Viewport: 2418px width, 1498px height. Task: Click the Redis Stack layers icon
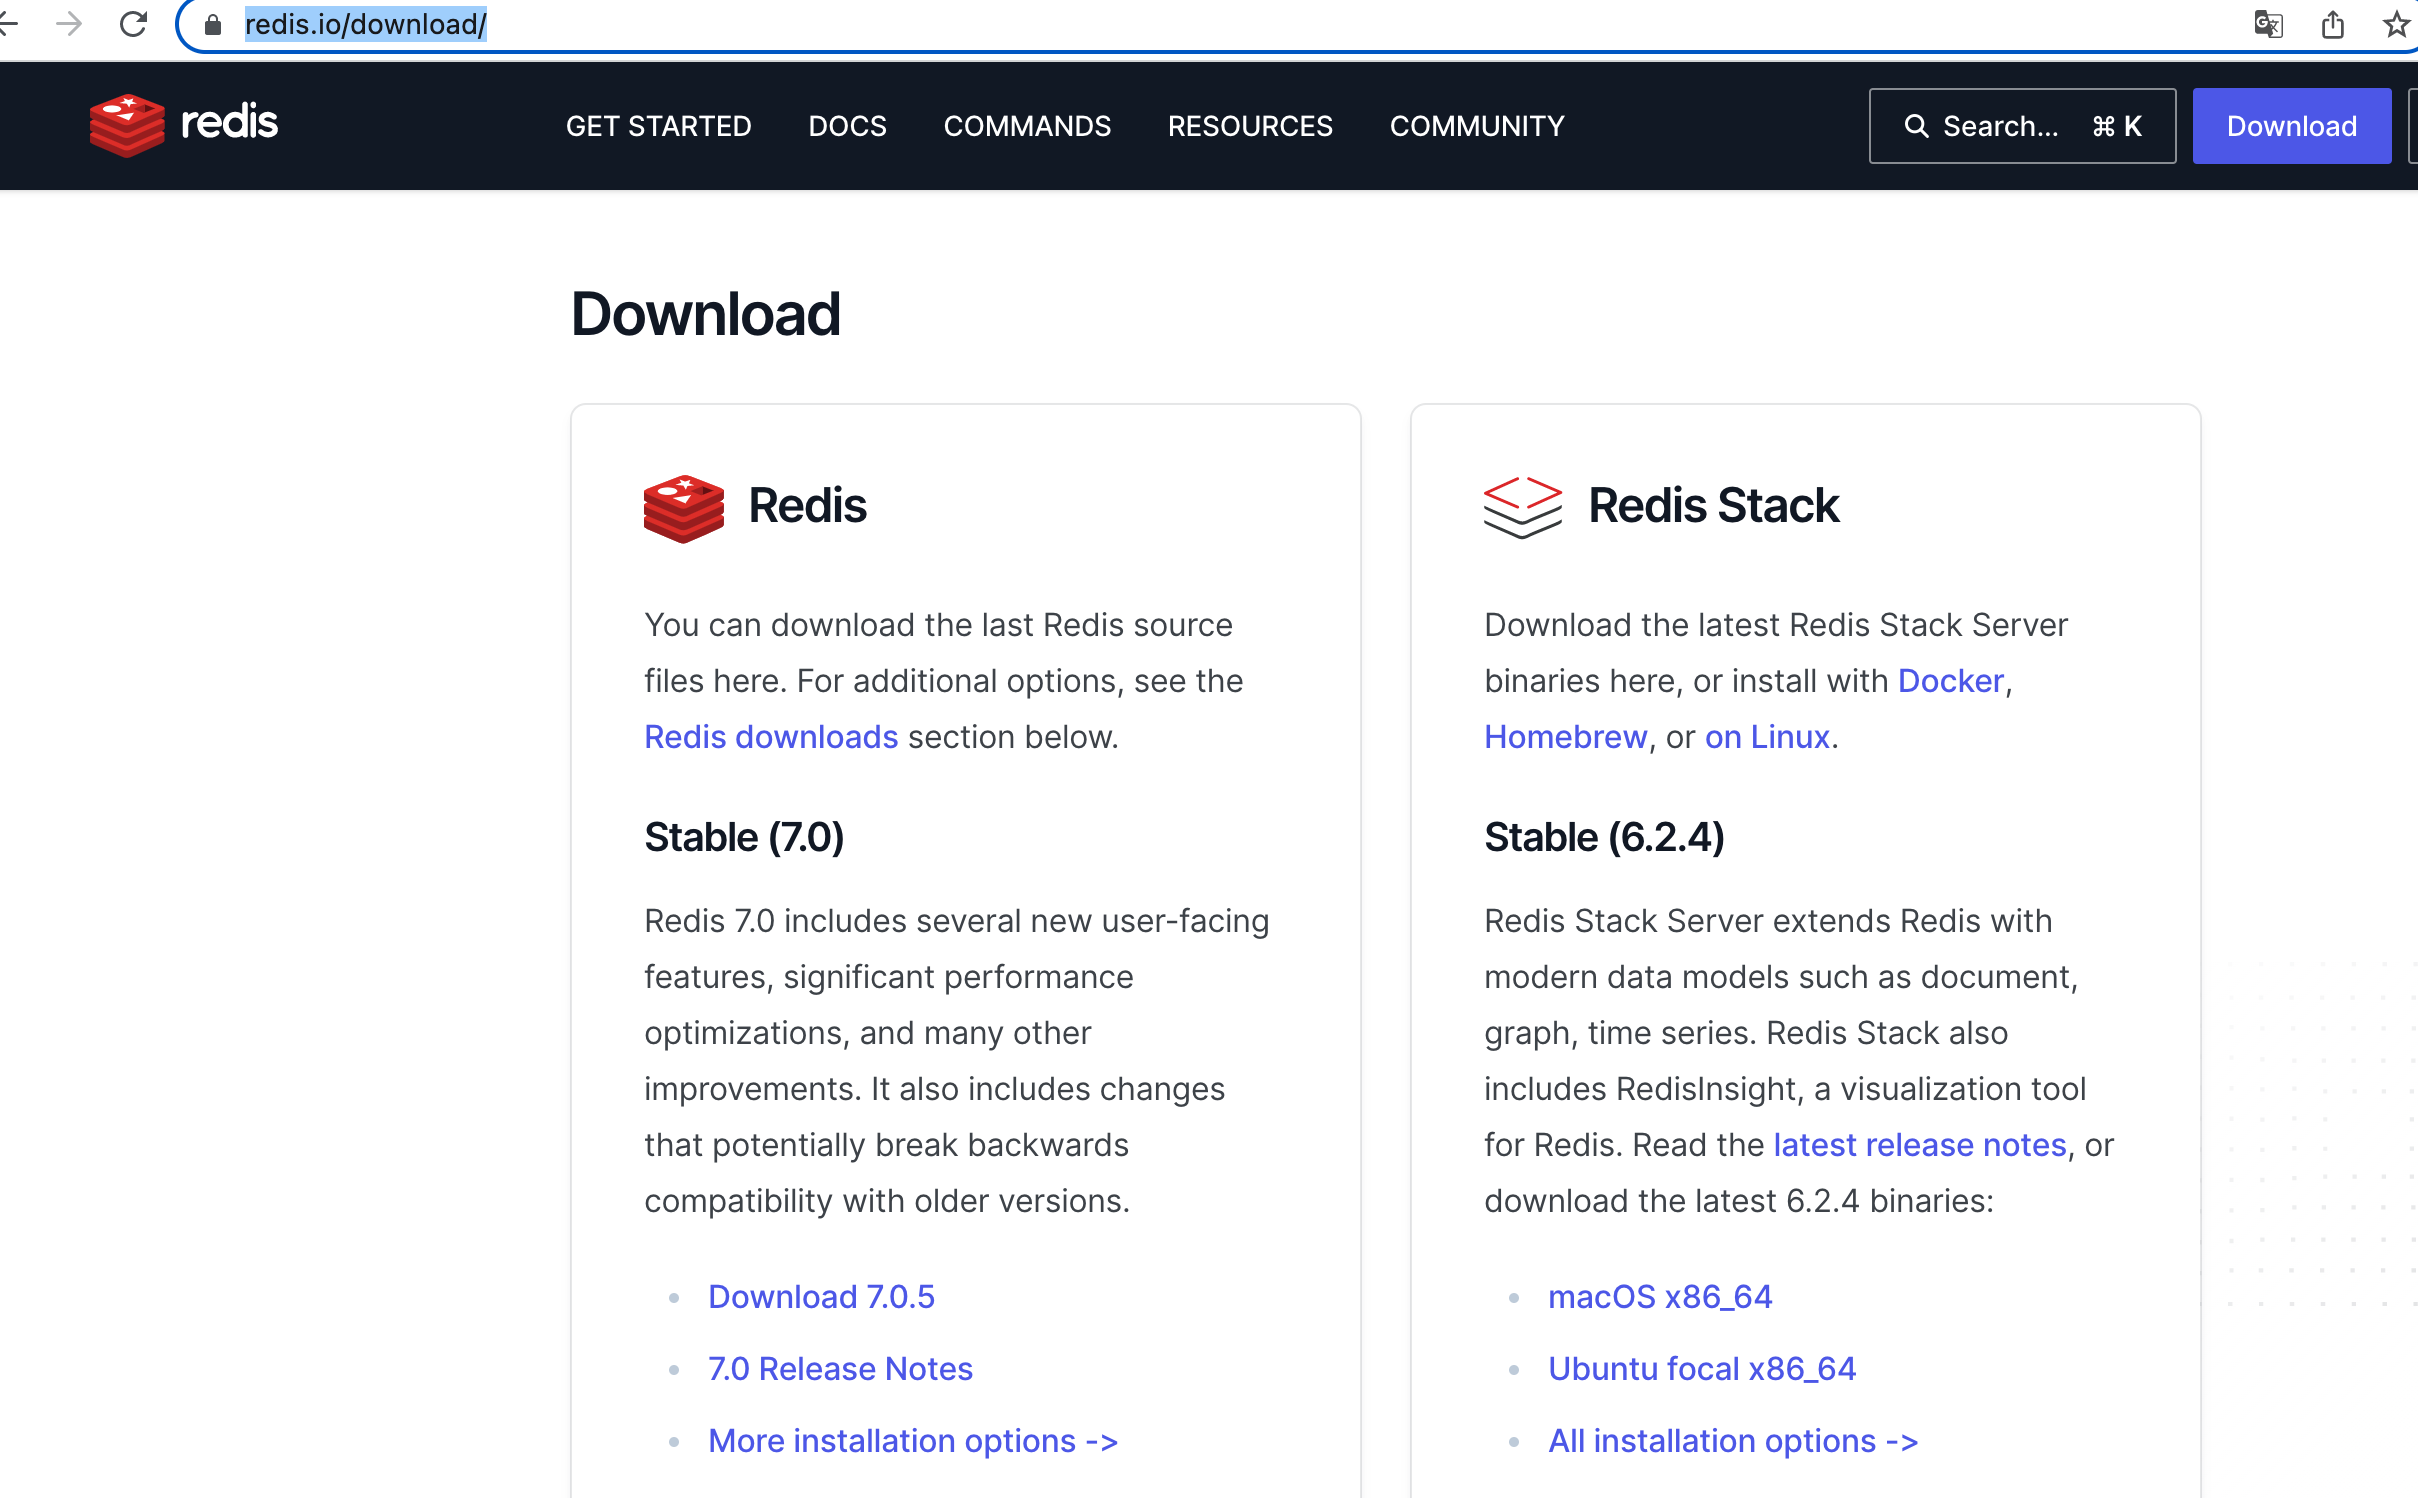[1522, 507]
